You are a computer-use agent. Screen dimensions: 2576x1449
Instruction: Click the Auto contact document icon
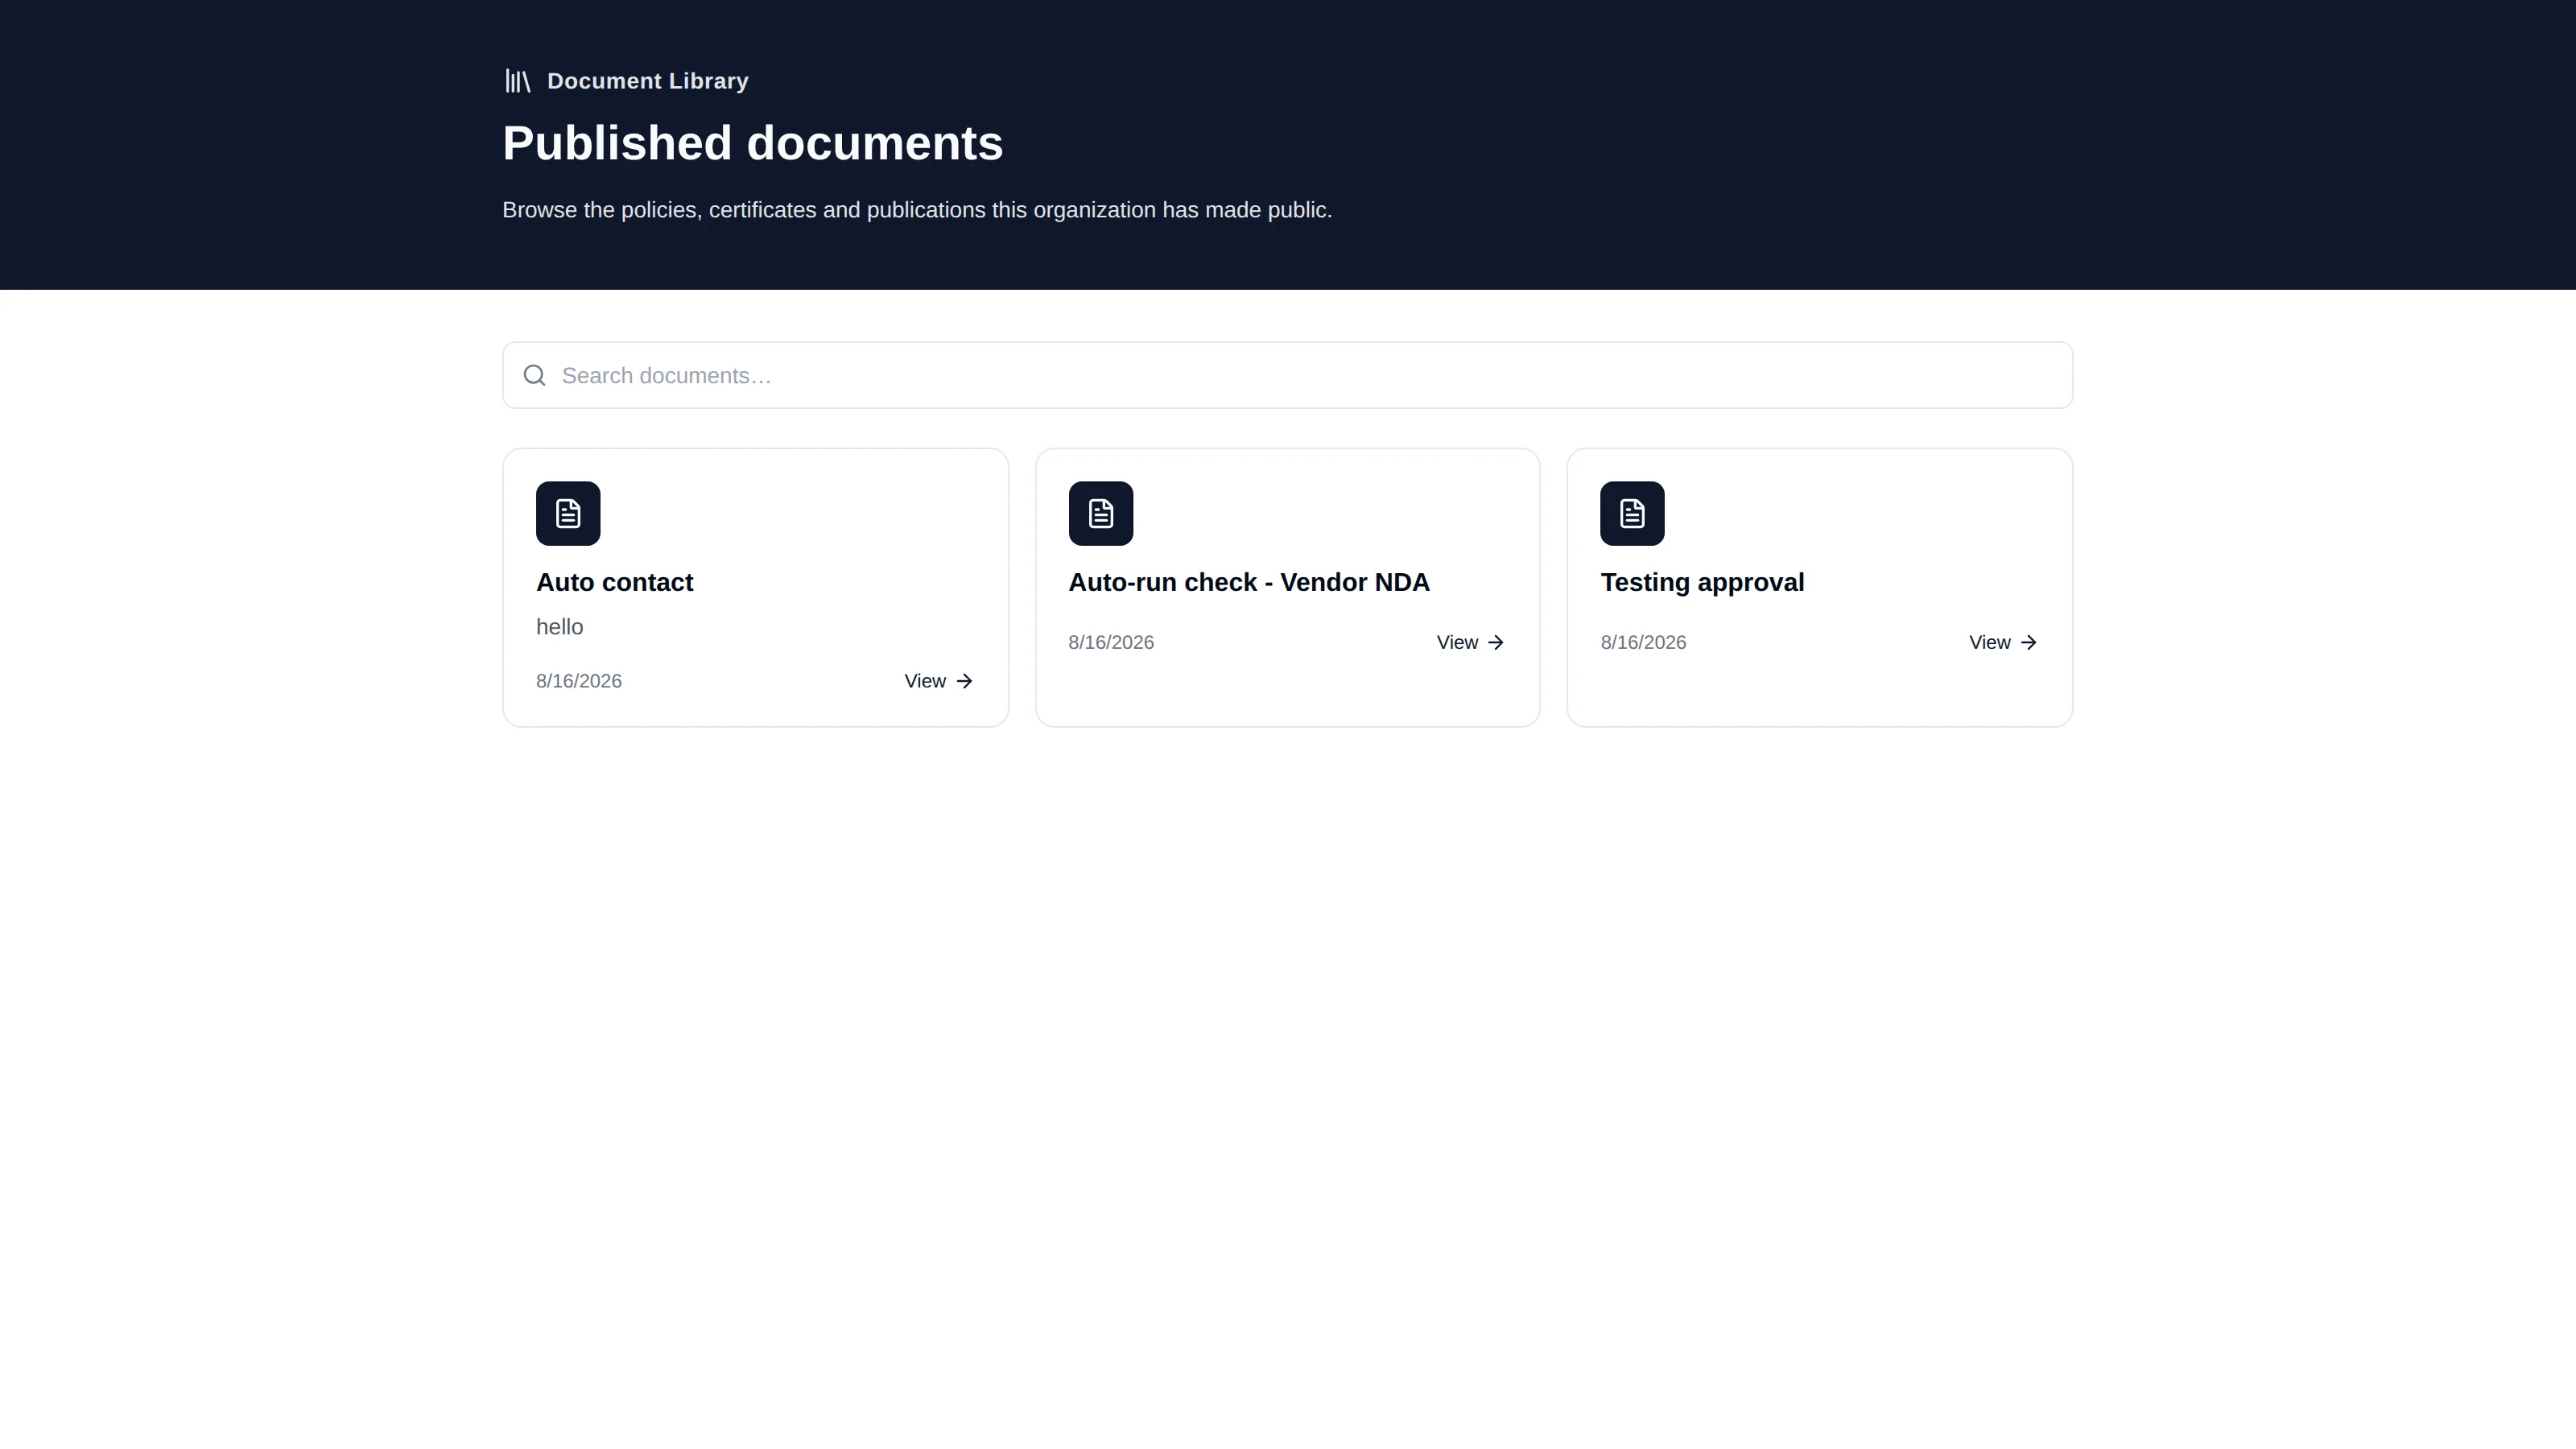coord(568,513)
